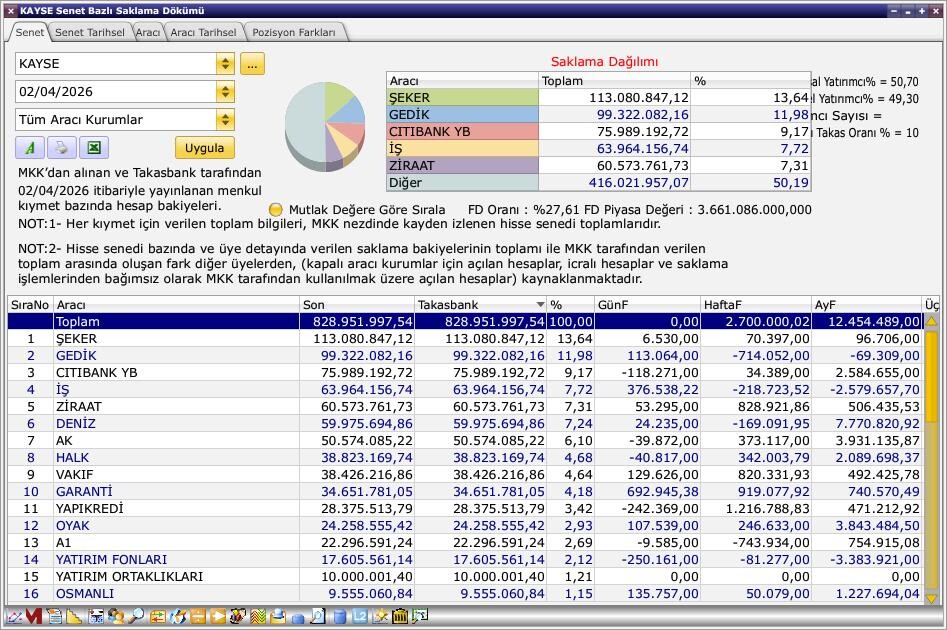947x630 pixels.
Task: Open the KAYSE symbol dropdown
Action: pyautogui.click(x=225, y=64)
